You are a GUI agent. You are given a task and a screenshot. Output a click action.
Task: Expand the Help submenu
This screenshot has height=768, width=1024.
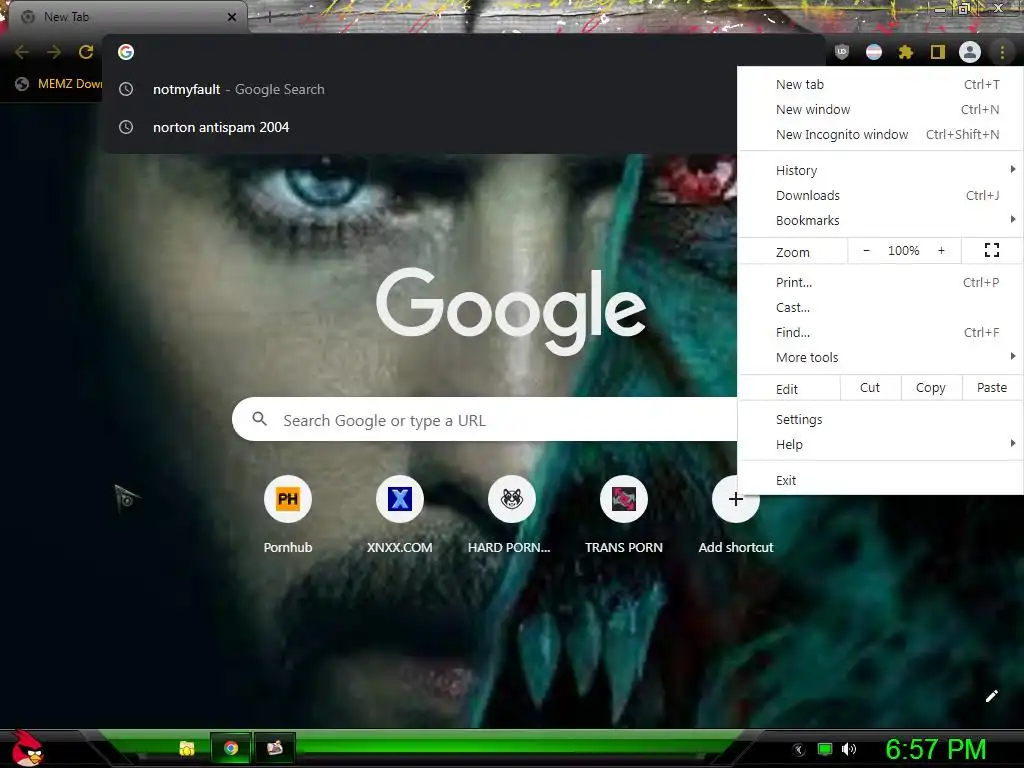(880, 444)
